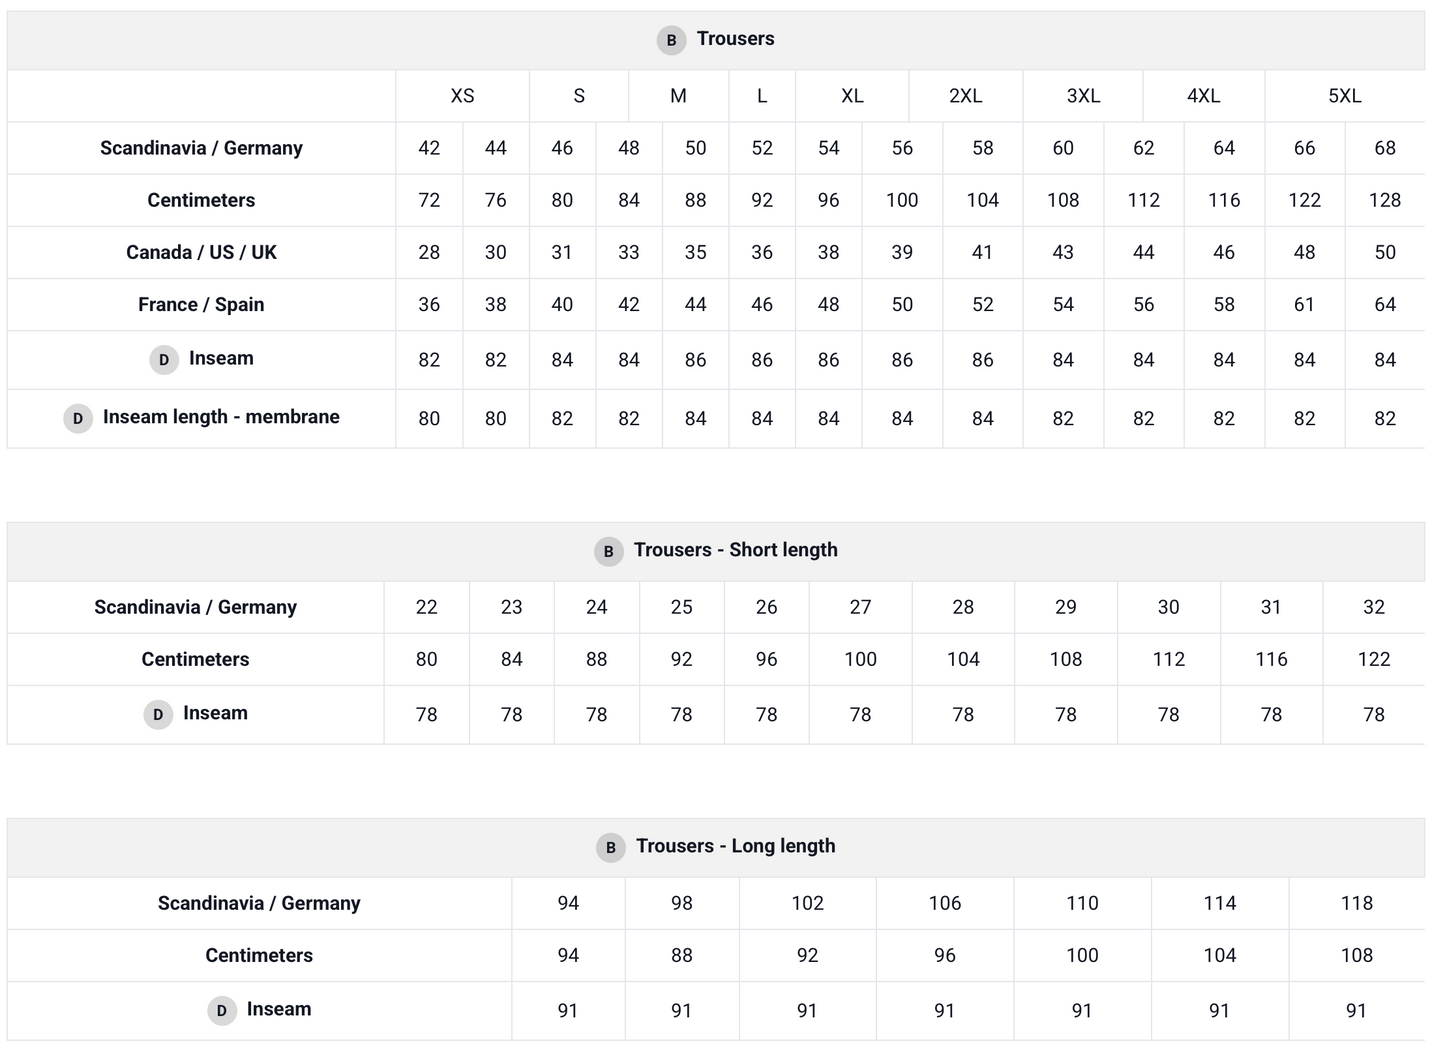Click the B badge beside Trousers - Long length
Viewport: 1445px width, 1050px height.
coord(610,847)
